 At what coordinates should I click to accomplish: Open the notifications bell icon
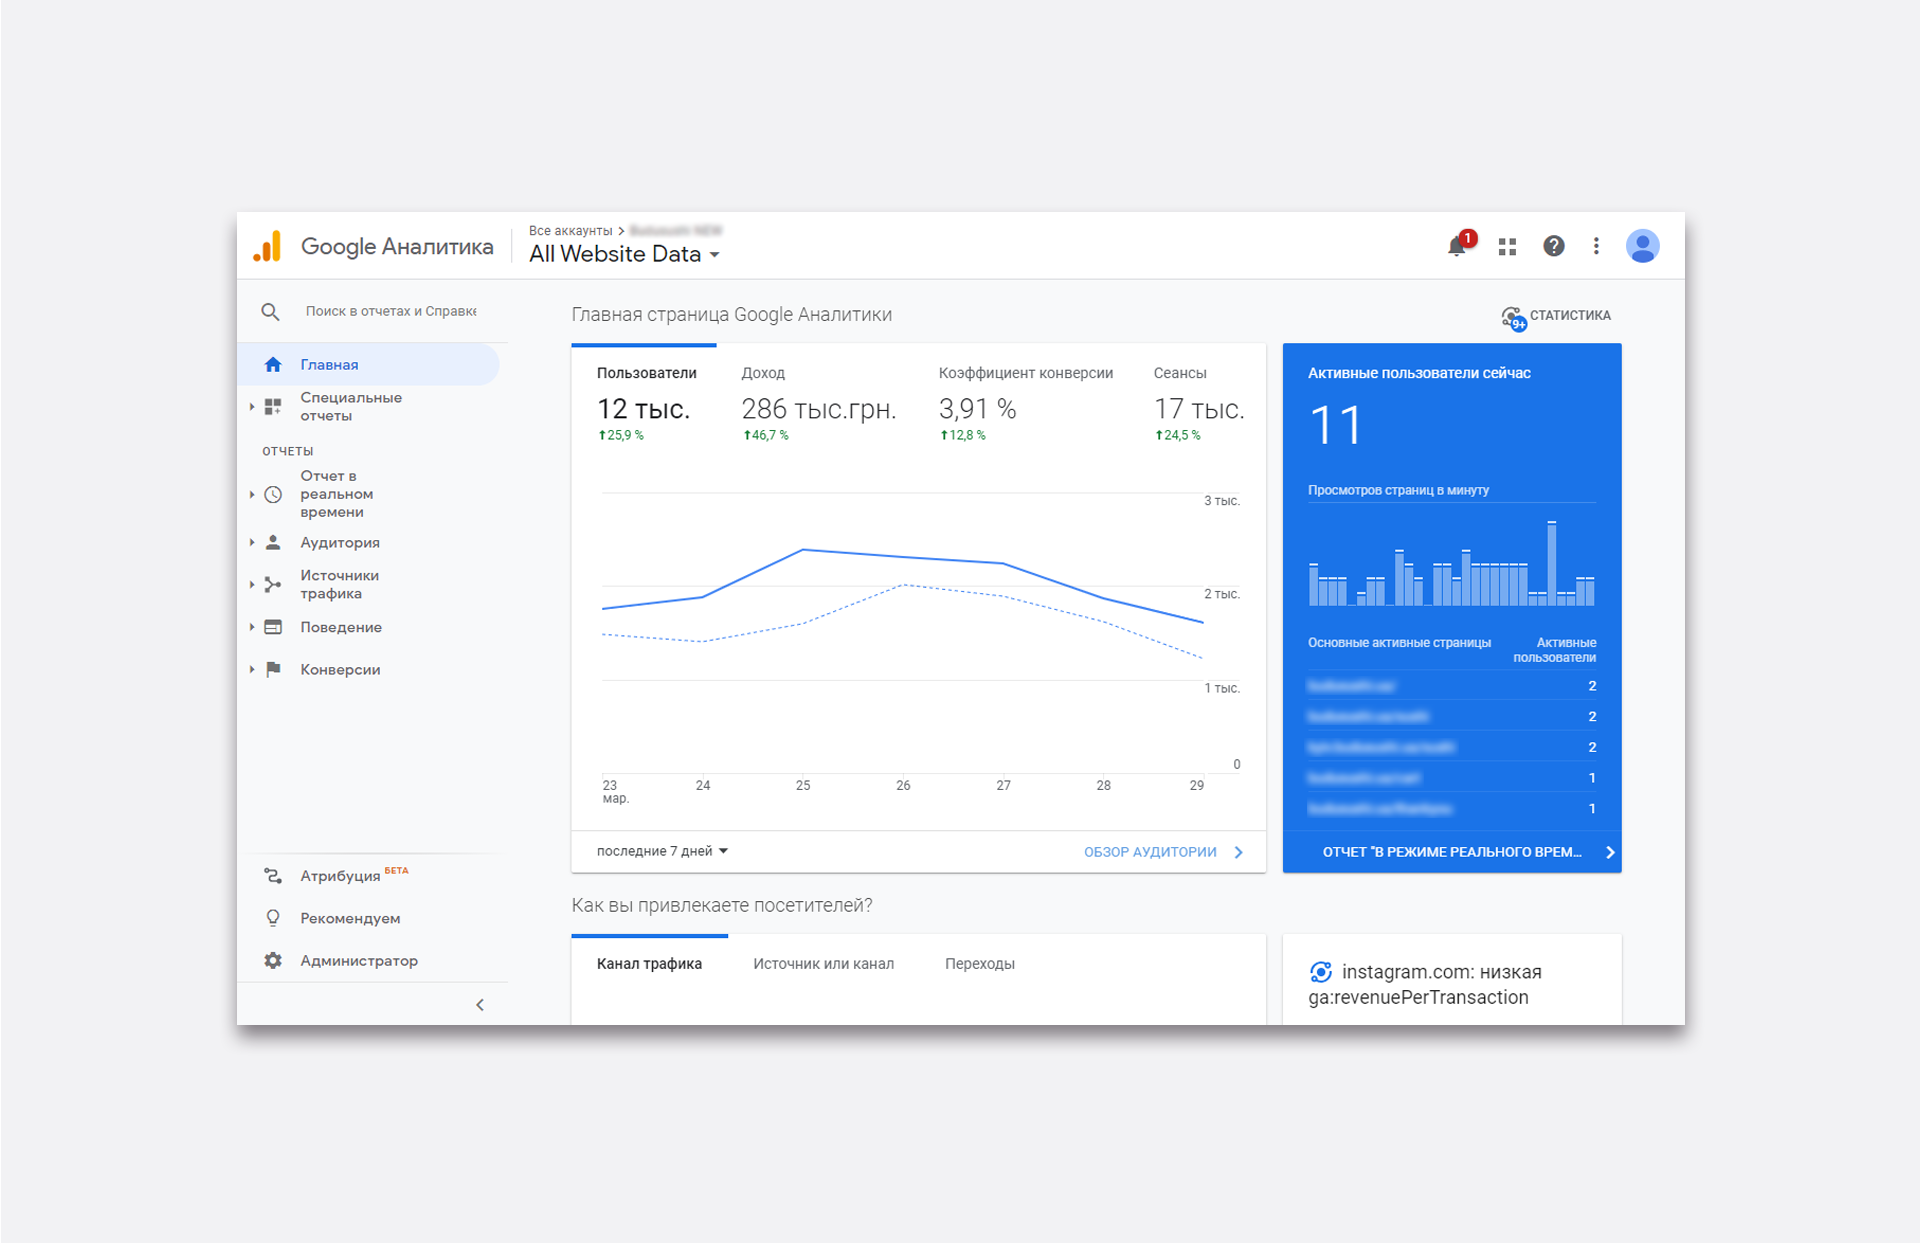coord(1458,246)
